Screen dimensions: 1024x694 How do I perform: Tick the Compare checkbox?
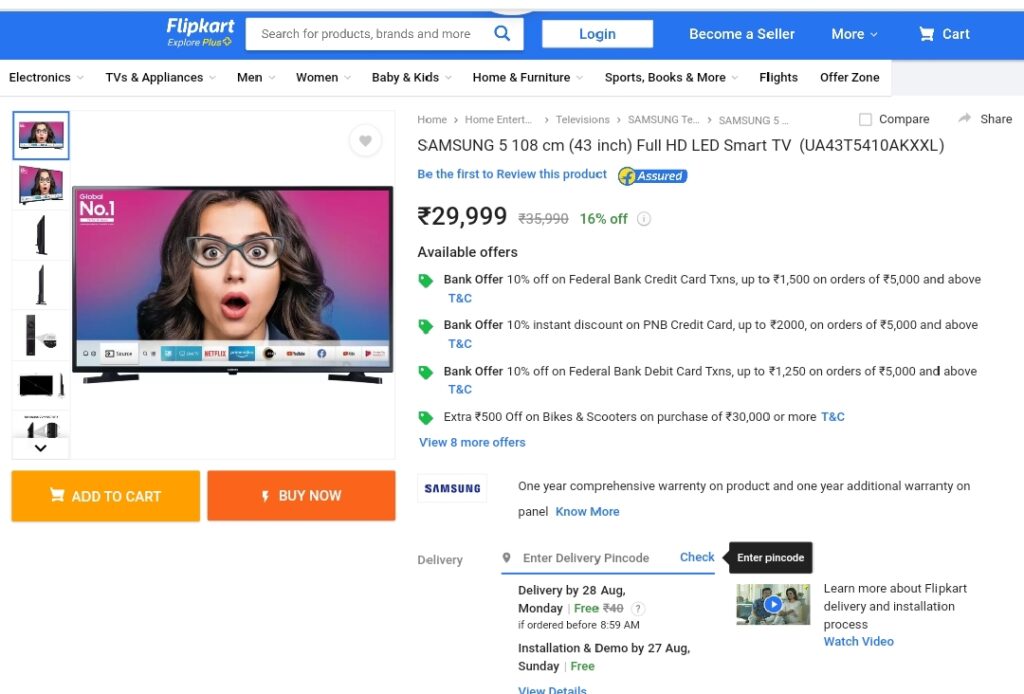click(865, 119)
